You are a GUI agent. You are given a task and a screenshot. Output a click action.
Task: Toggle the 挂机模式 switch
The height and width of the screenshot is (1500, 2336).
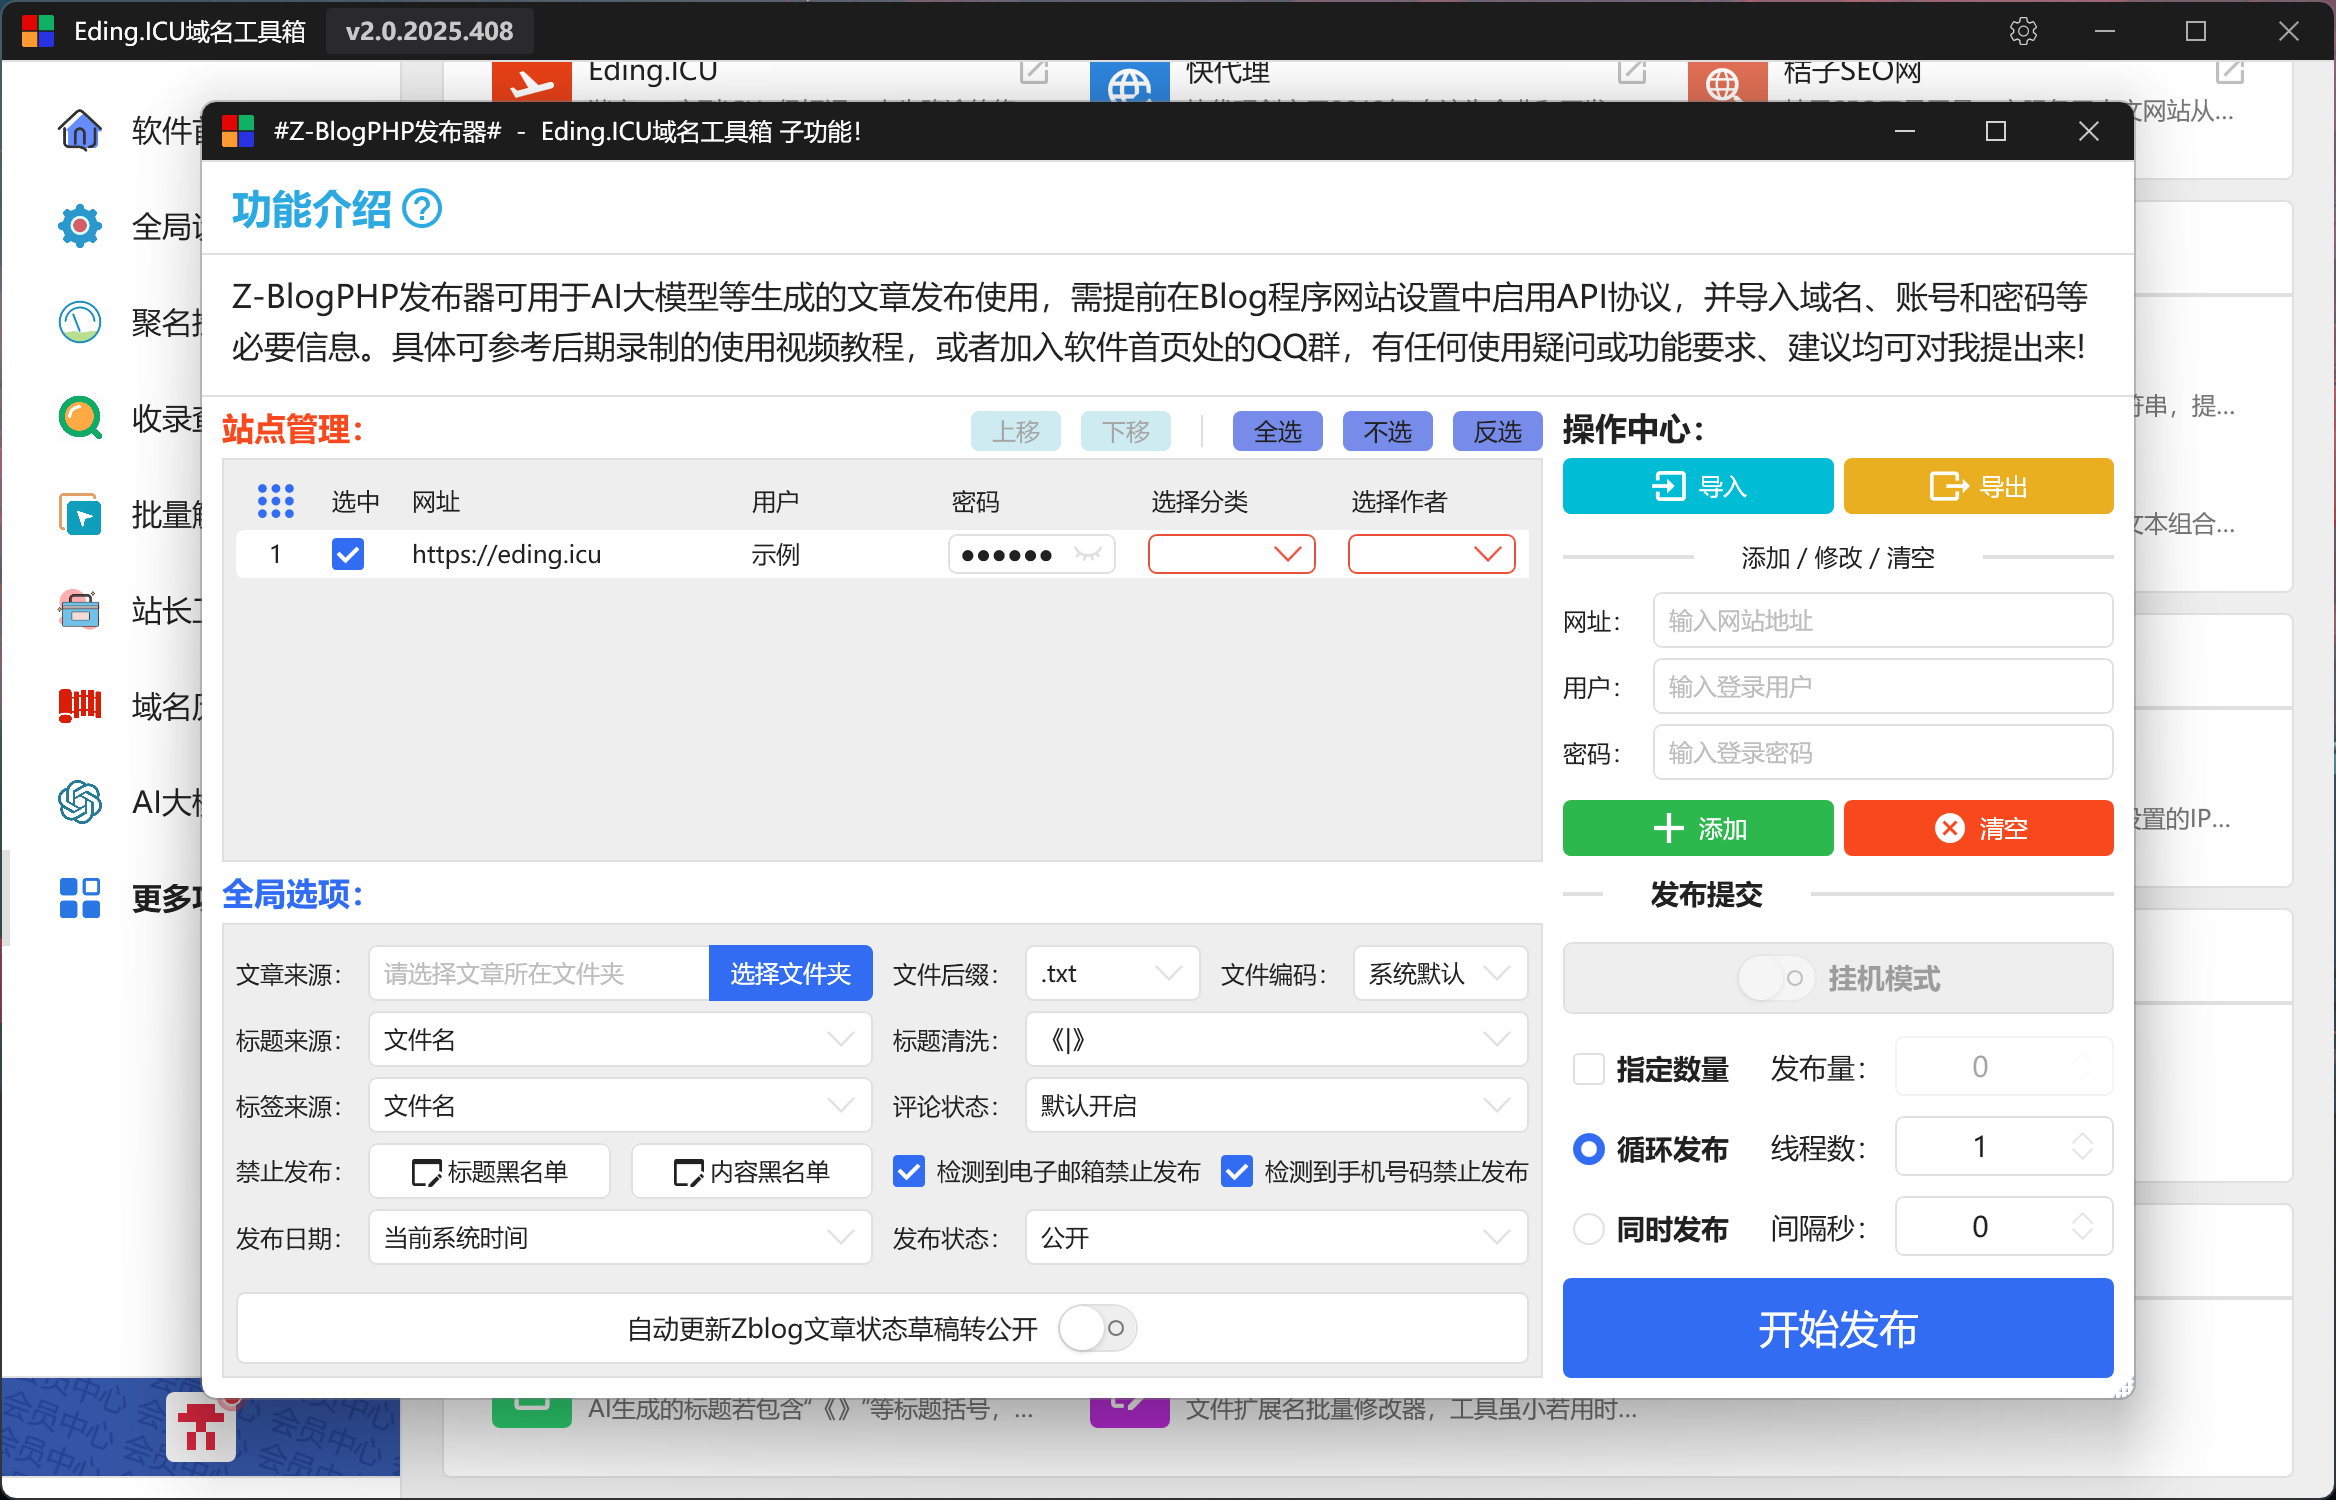pyautogui.click(x=1776, y=978)
